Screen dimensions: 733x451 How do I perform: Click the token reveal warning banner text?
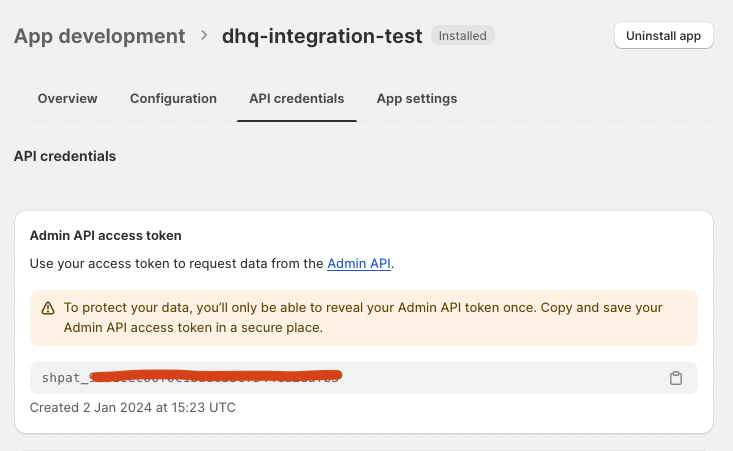coord(363,318)
